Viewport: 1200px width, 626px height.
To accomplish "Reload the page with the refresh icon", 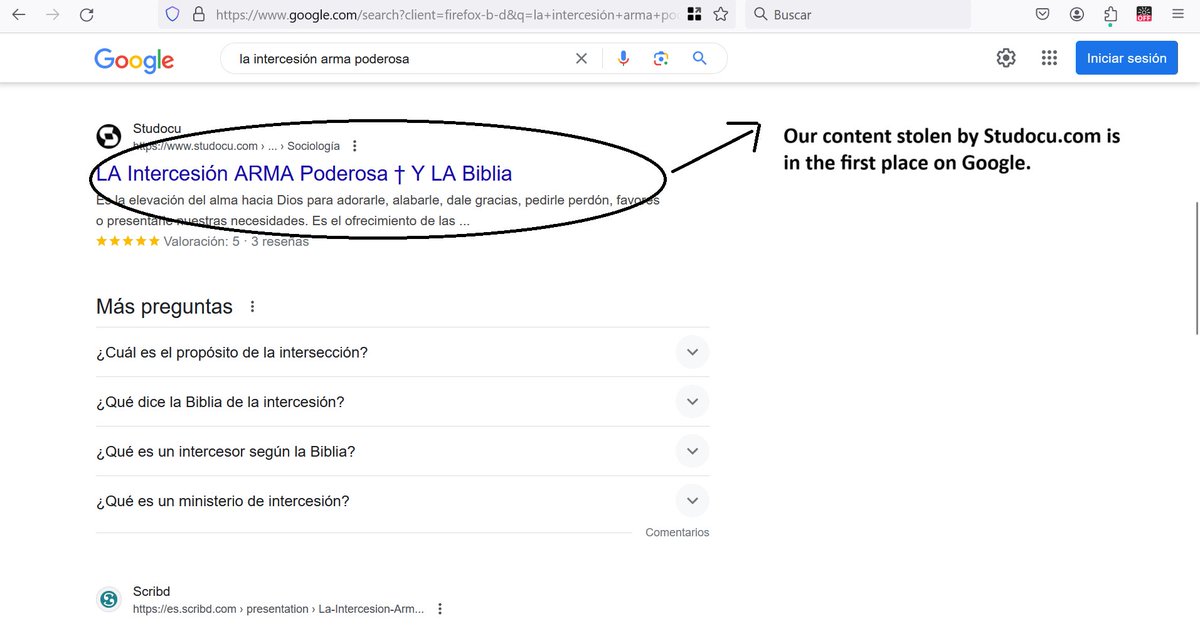I will [87, 15].
